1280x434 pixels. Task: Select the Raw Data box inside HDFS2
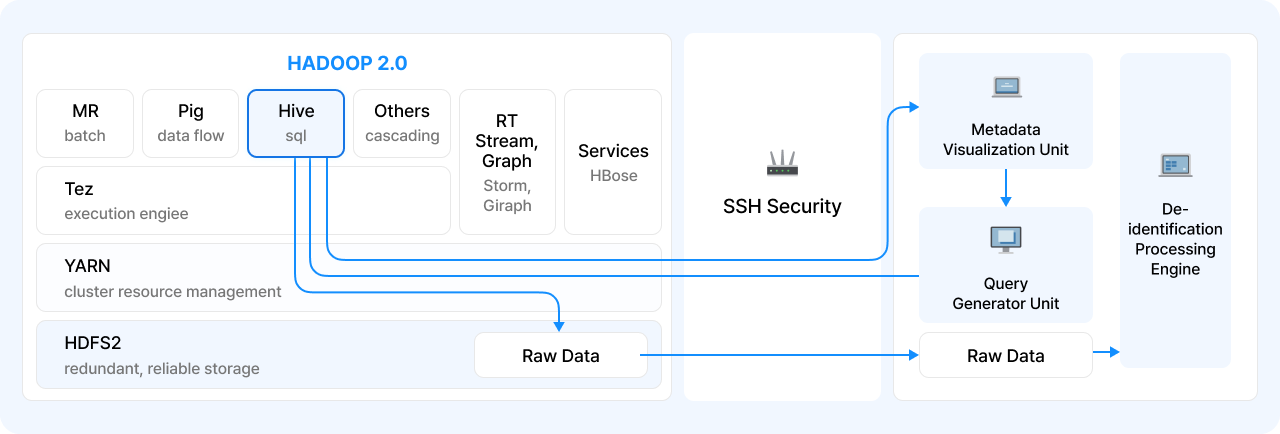coord(560,356)
